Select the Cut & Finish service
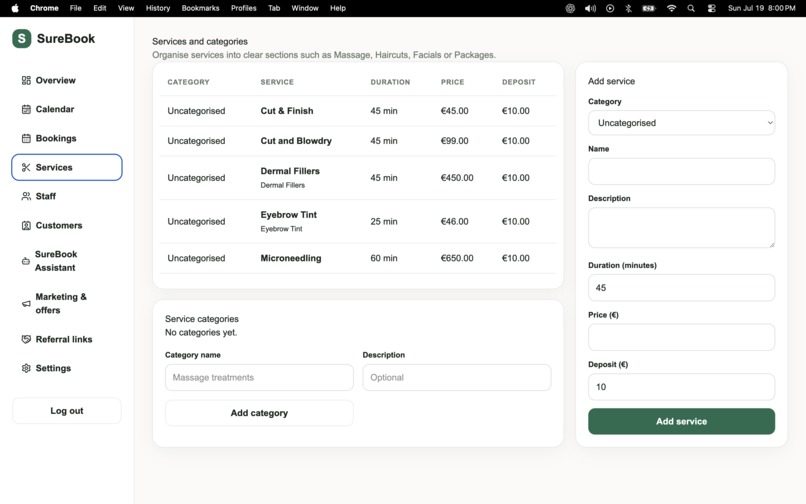Image resolution: width=806 pixels, height=504 pixels. [287, 111]
